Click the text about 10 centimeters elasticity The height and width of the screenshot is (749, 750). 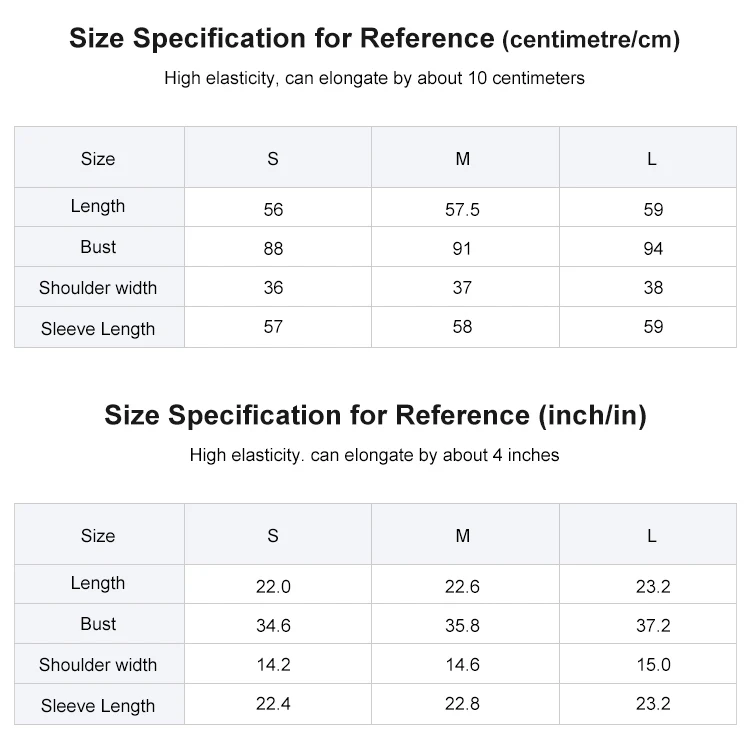[375, 78]
